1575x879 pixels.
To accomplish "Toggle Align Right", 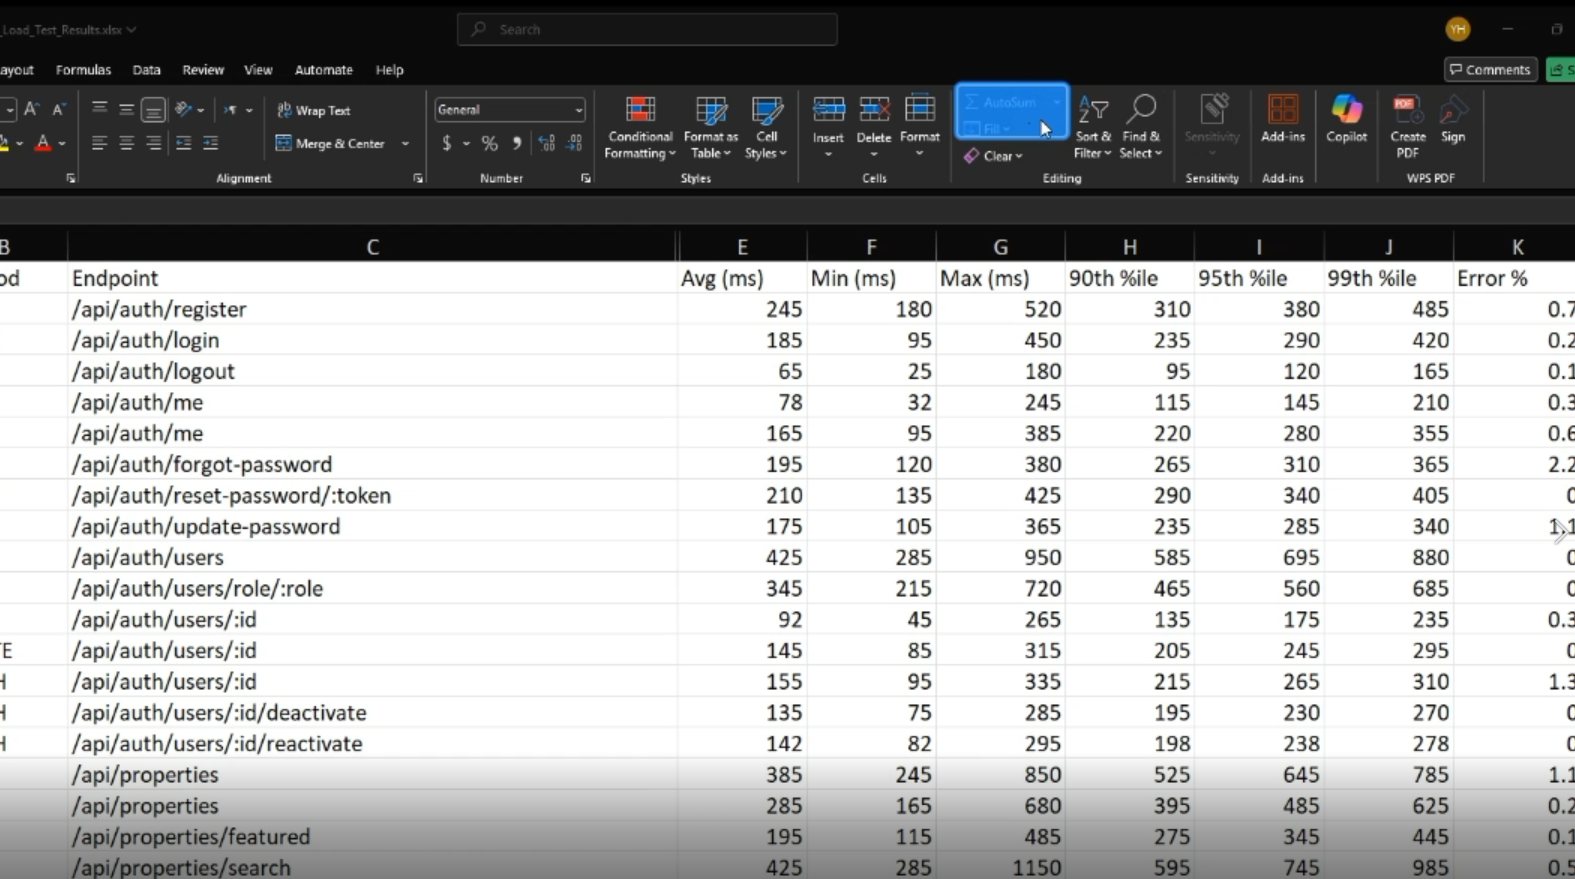I will pos(153,144).
